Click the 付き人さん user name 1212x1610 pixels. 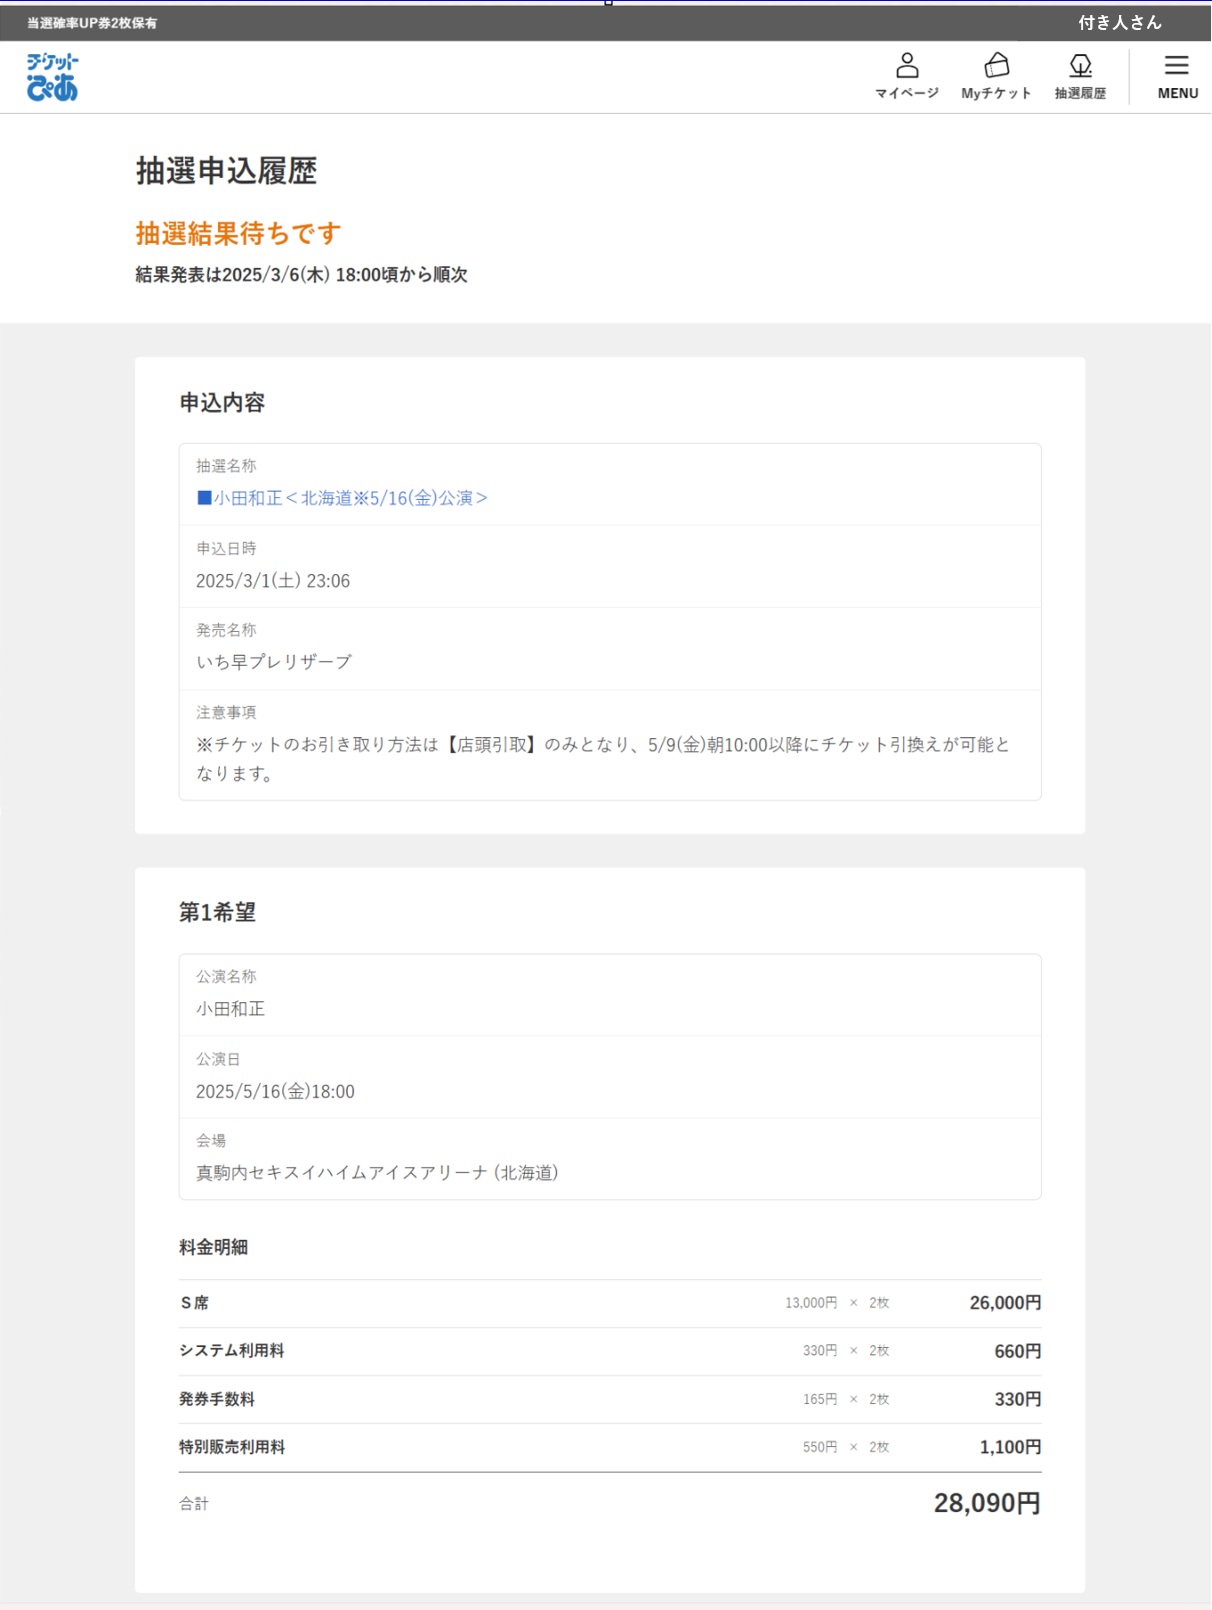coord(1120,22)
